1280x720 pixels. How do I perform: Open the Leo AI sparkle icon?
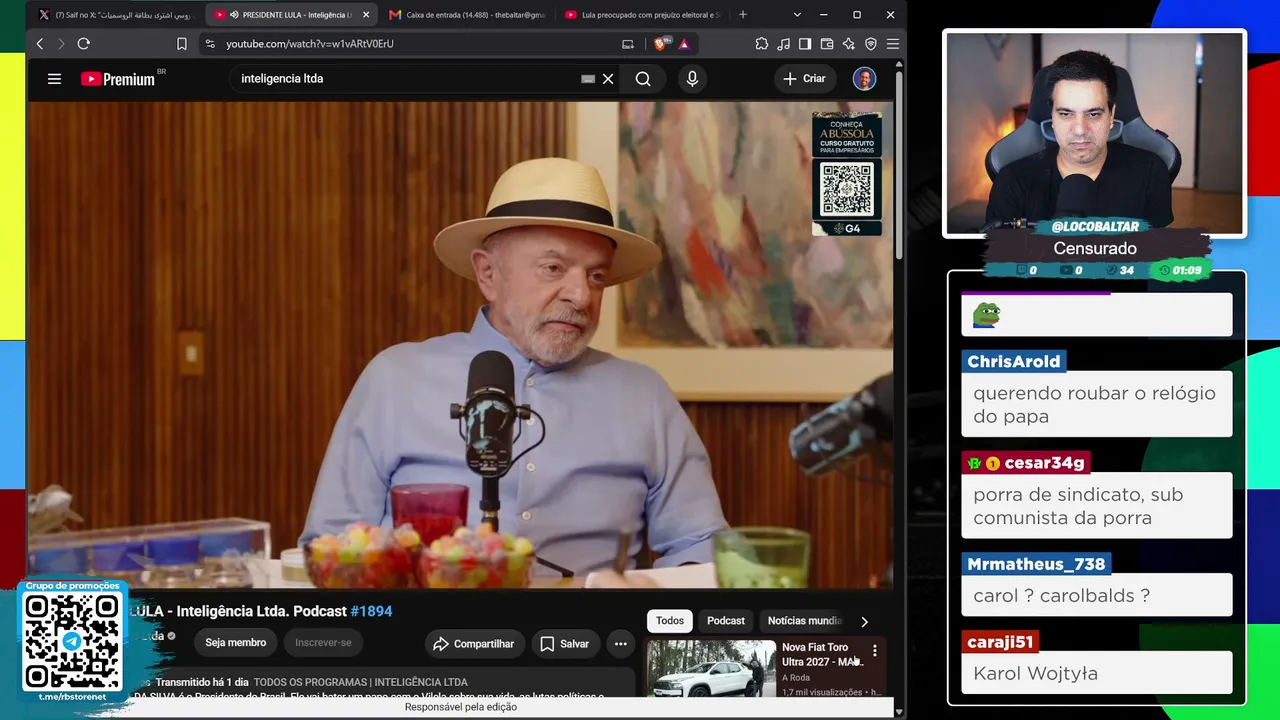click(x=849, y=44)
